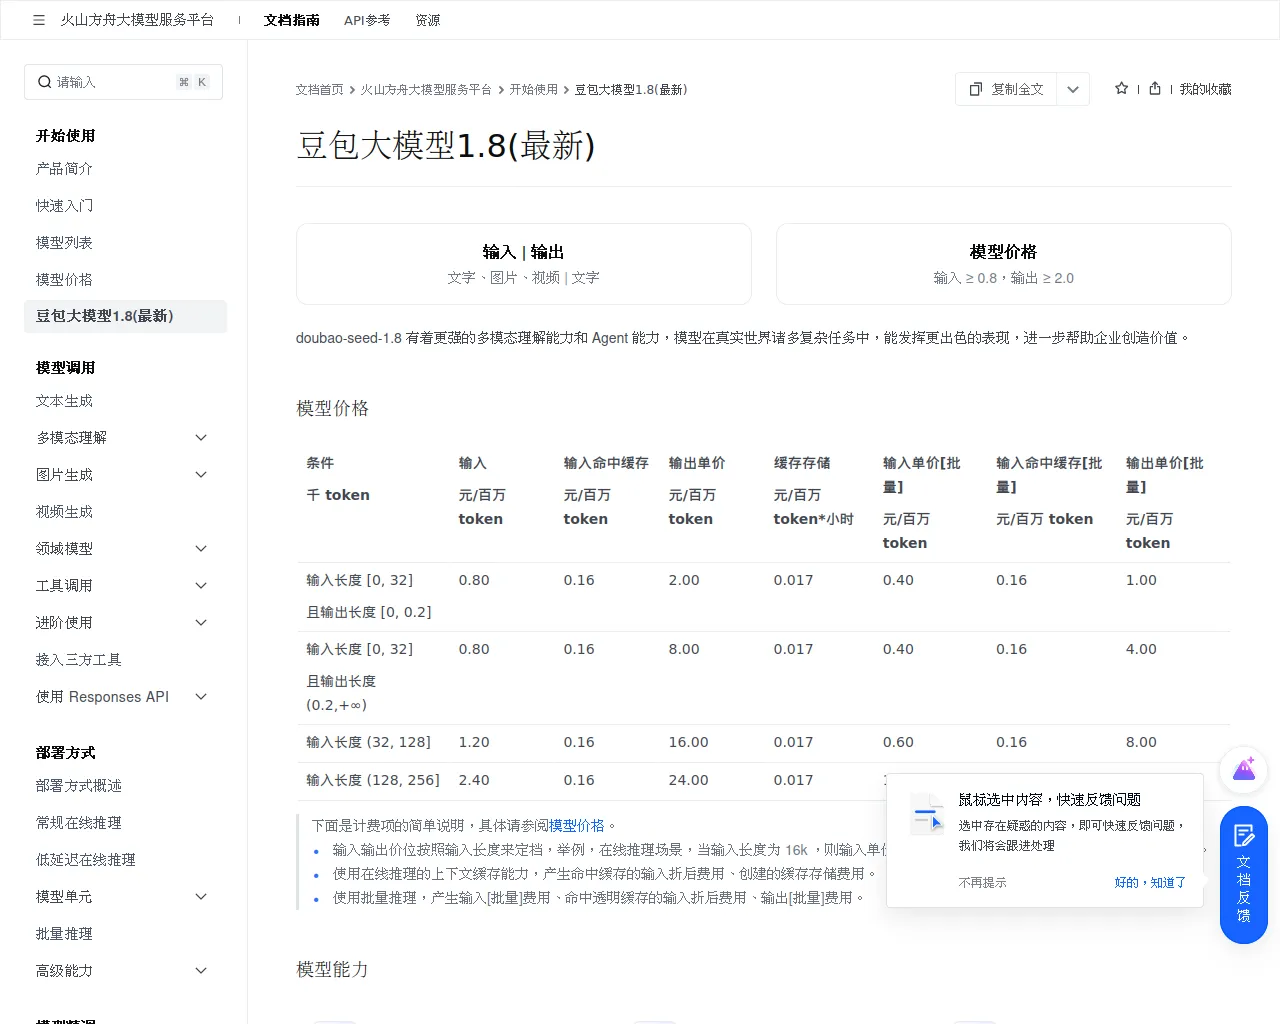Viewport: 1280px width, 1024px height.
Task: Click the share icon beside the star
Action: [1155, 89]
